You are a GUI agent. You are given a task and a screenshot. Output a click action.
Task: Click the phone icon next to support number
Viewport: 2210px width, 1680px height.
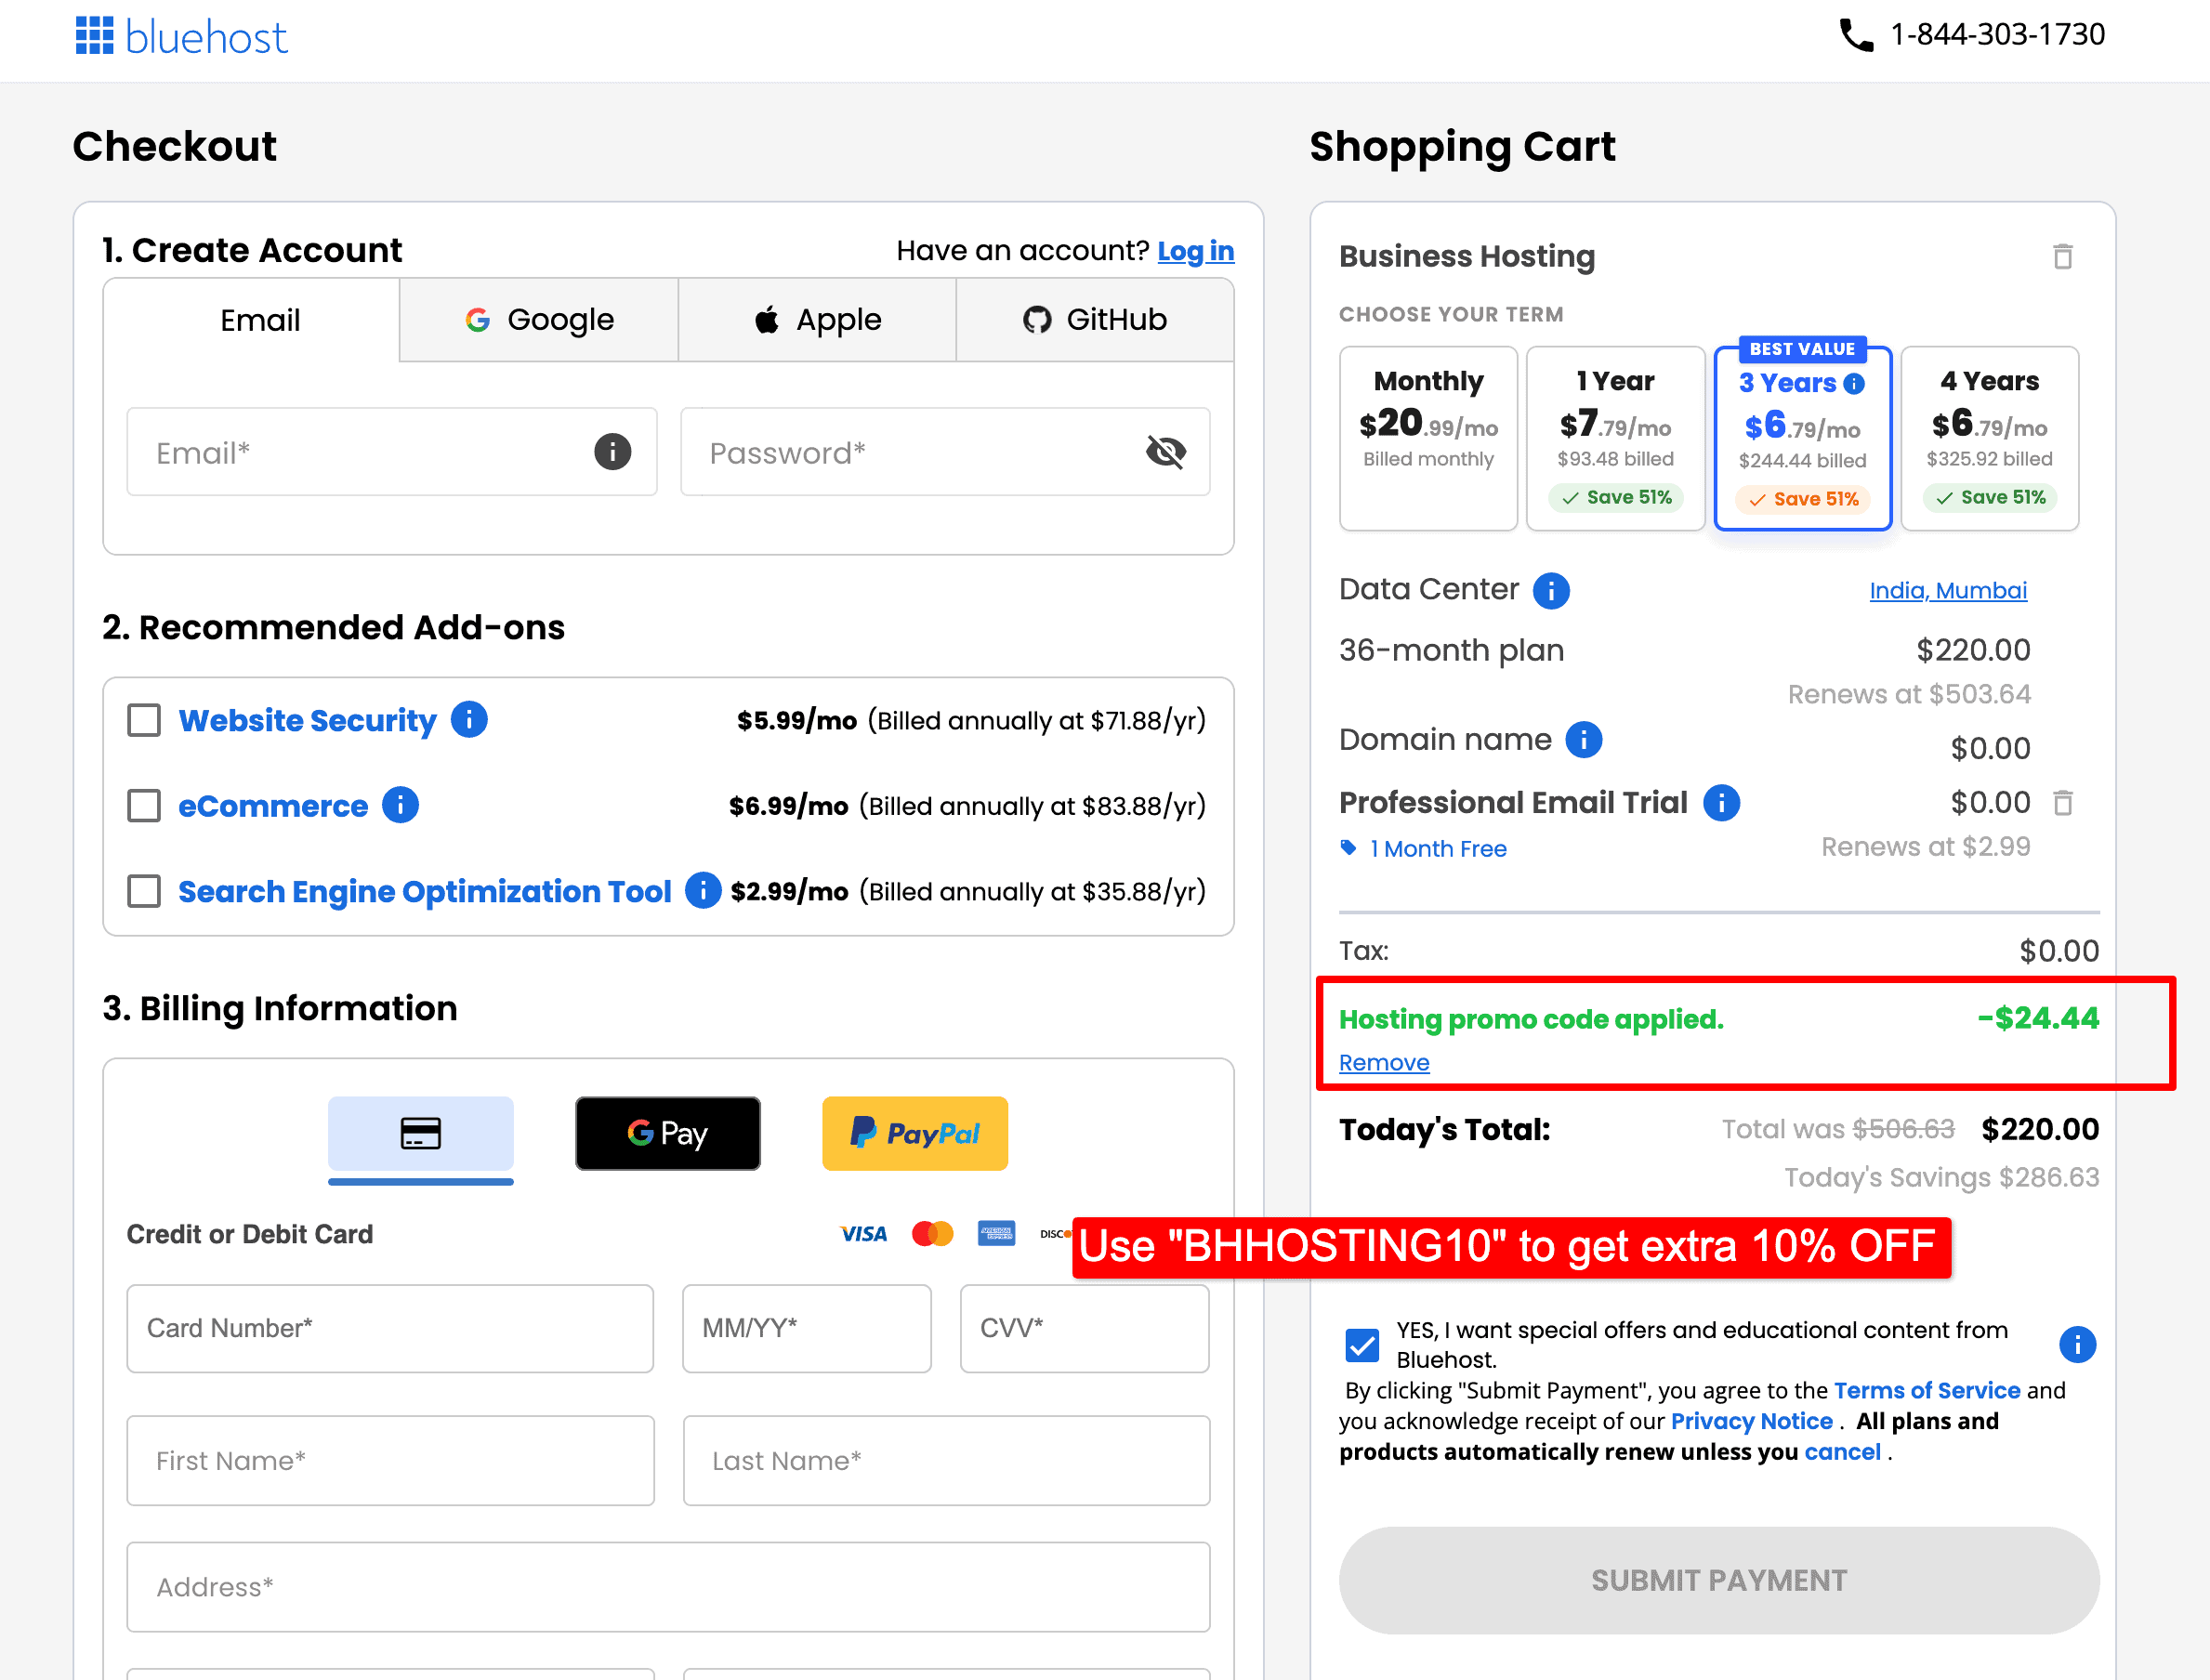coord(1856,35)
